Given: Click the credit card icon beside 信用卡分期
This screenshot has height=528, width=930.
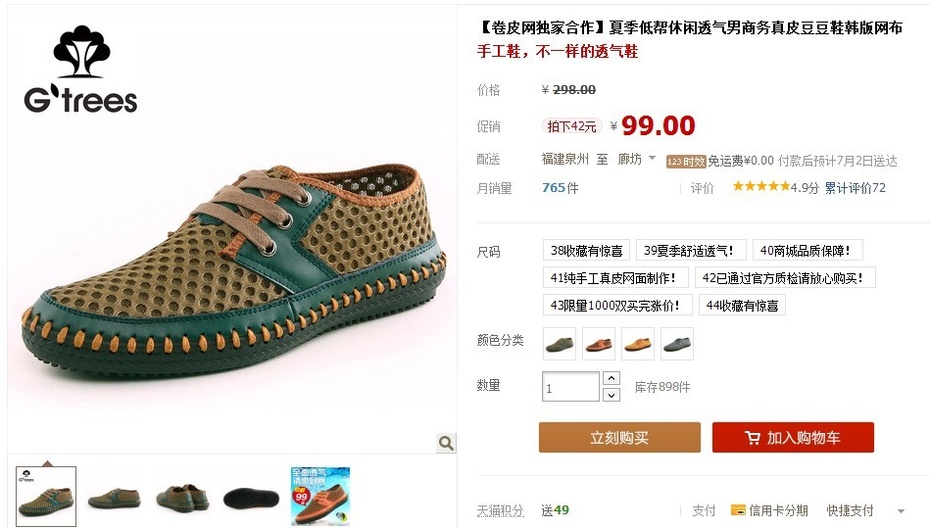Looking at the screenshot, I should pyautogui.click(x=738, y=510).
